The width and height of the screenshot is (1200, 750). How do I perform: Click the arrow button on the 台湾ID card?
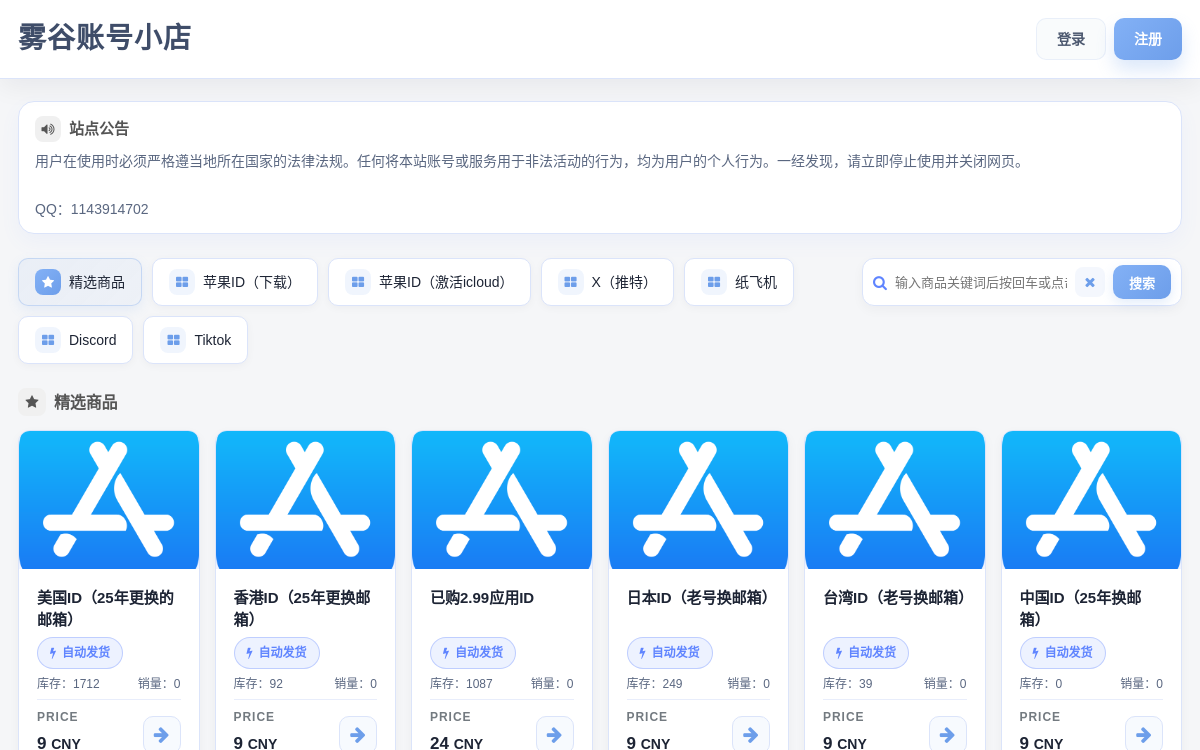pyautogui.click(x=948, y=734)
